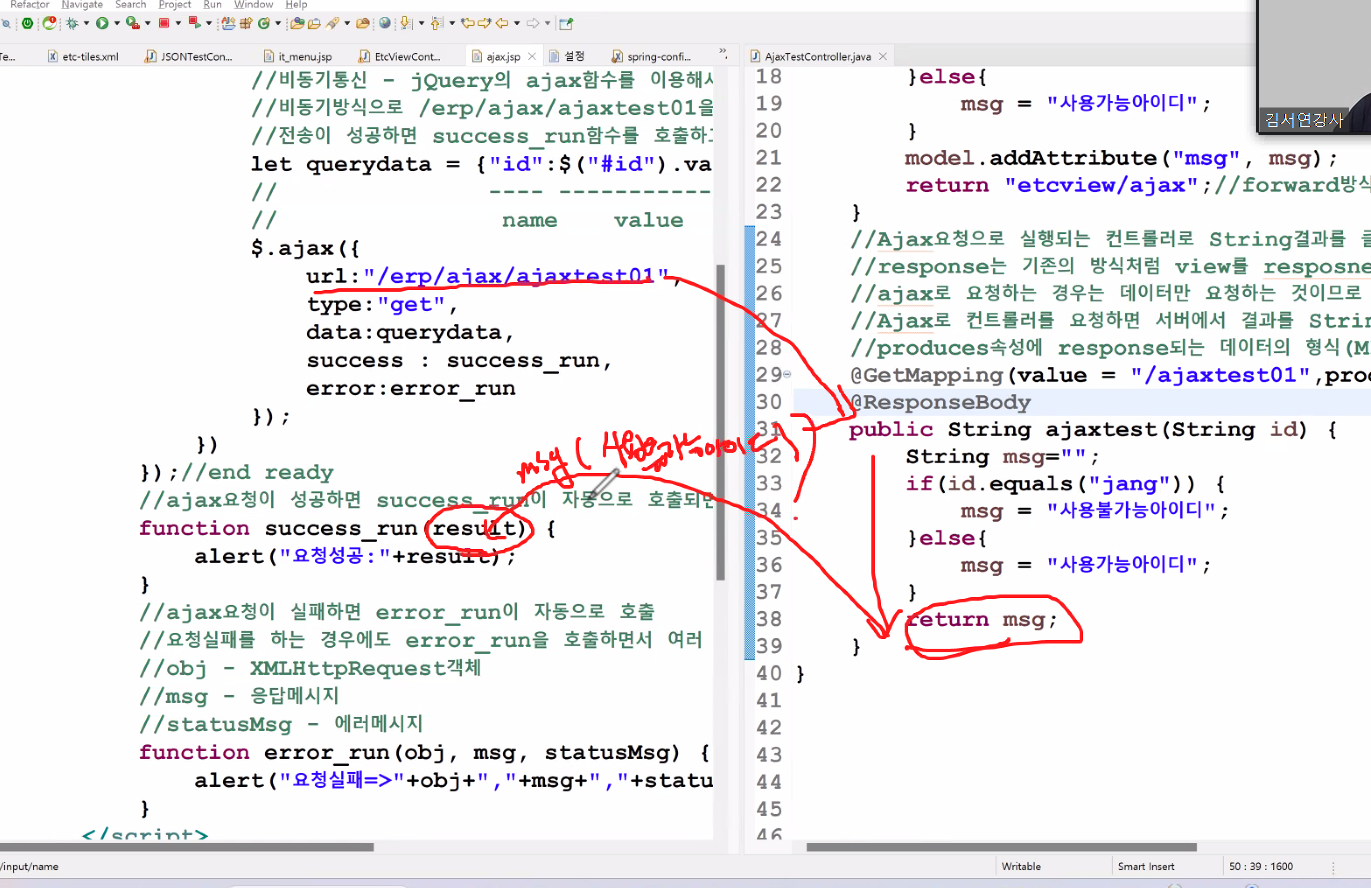Viewport: 1371px width, 888px height.
Task: Click the //end ready comment
Action: (258, 472)
